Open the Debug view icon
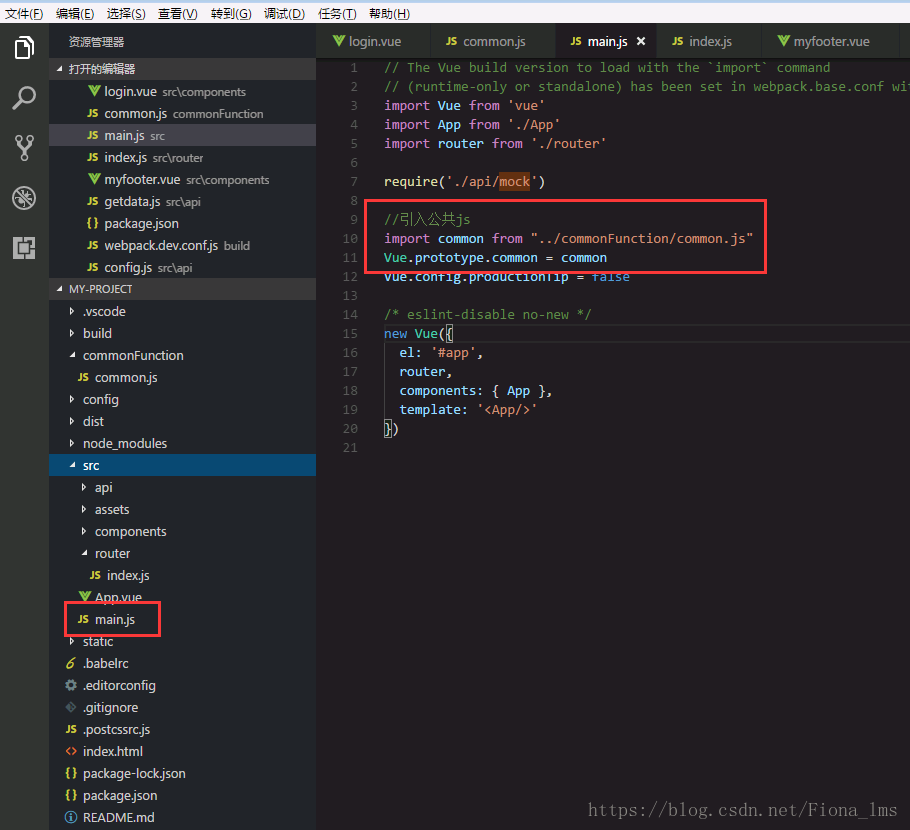The height and width of the screenshot is (830, 910). coord(24,198)
